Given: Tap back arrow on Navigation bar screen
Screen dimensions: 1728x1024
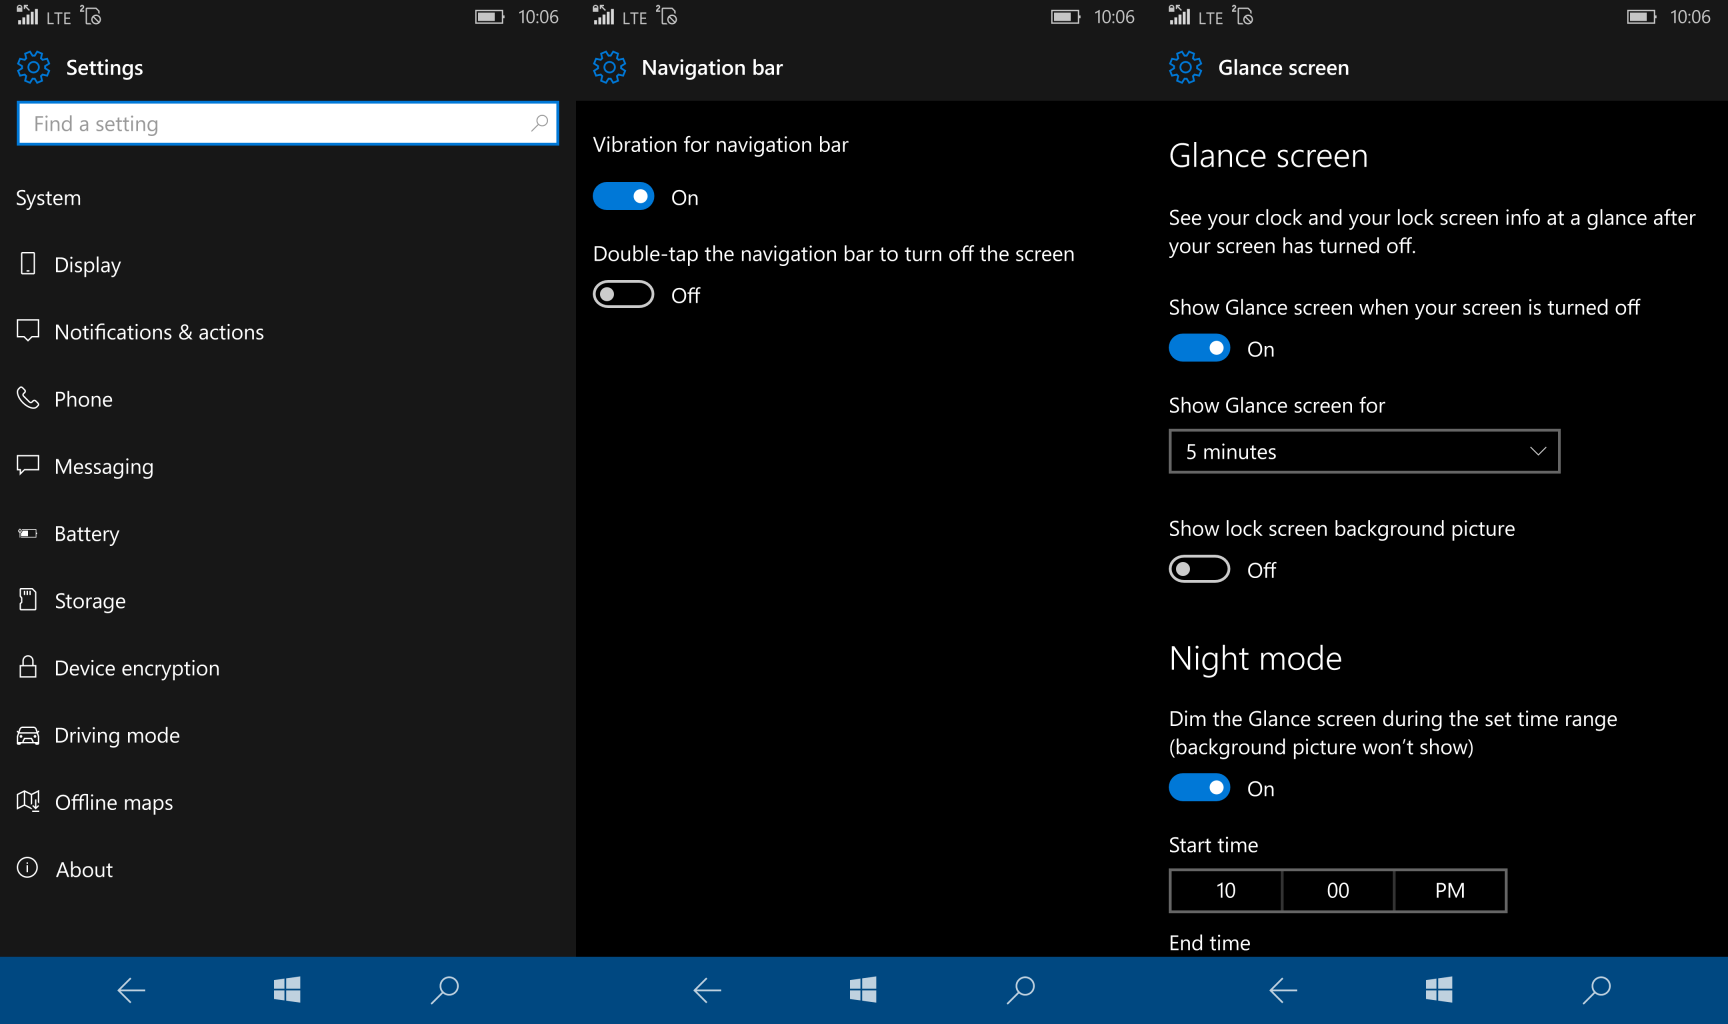Looking at the screenshot, I should (707, 990).
